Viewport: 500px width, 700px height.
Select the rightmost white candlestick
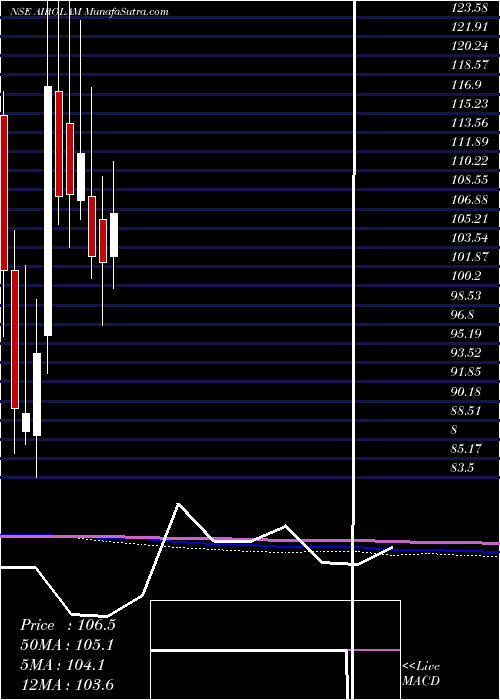pos(114,235)
